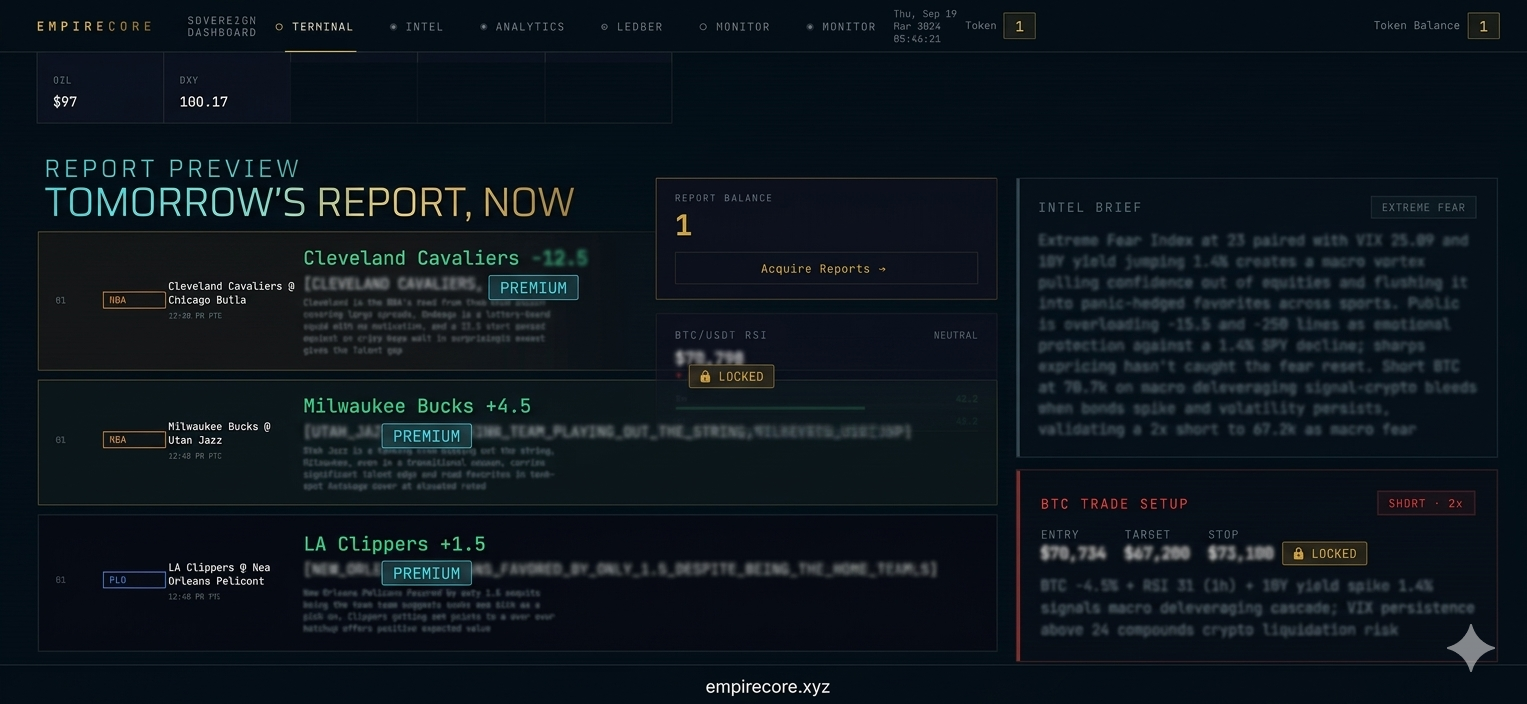The height and width of the screenshot is (704, 1527).
Task: Select the OIL $97 ticker cell
Action: pyautogui.click(x=100, y=91)
